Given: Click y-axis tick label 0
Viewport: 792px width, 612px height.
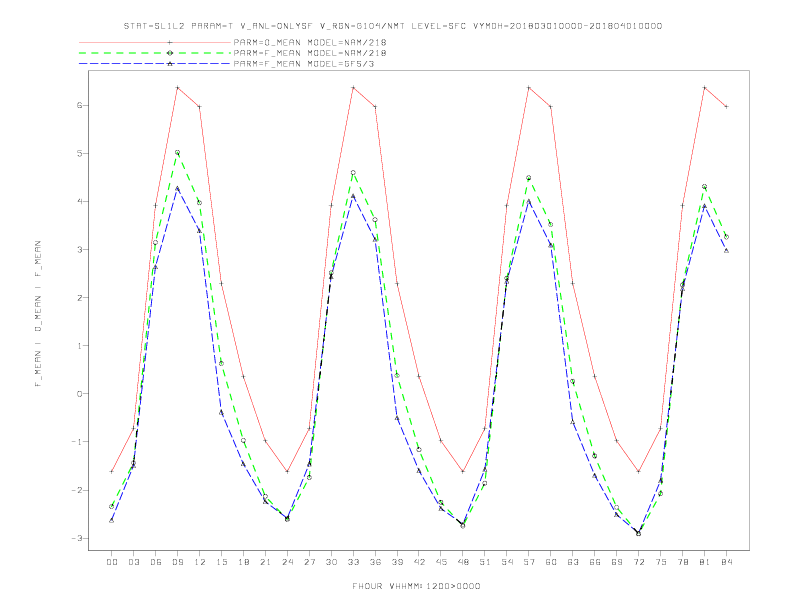Looking at the screenshot, I should 79,394.
